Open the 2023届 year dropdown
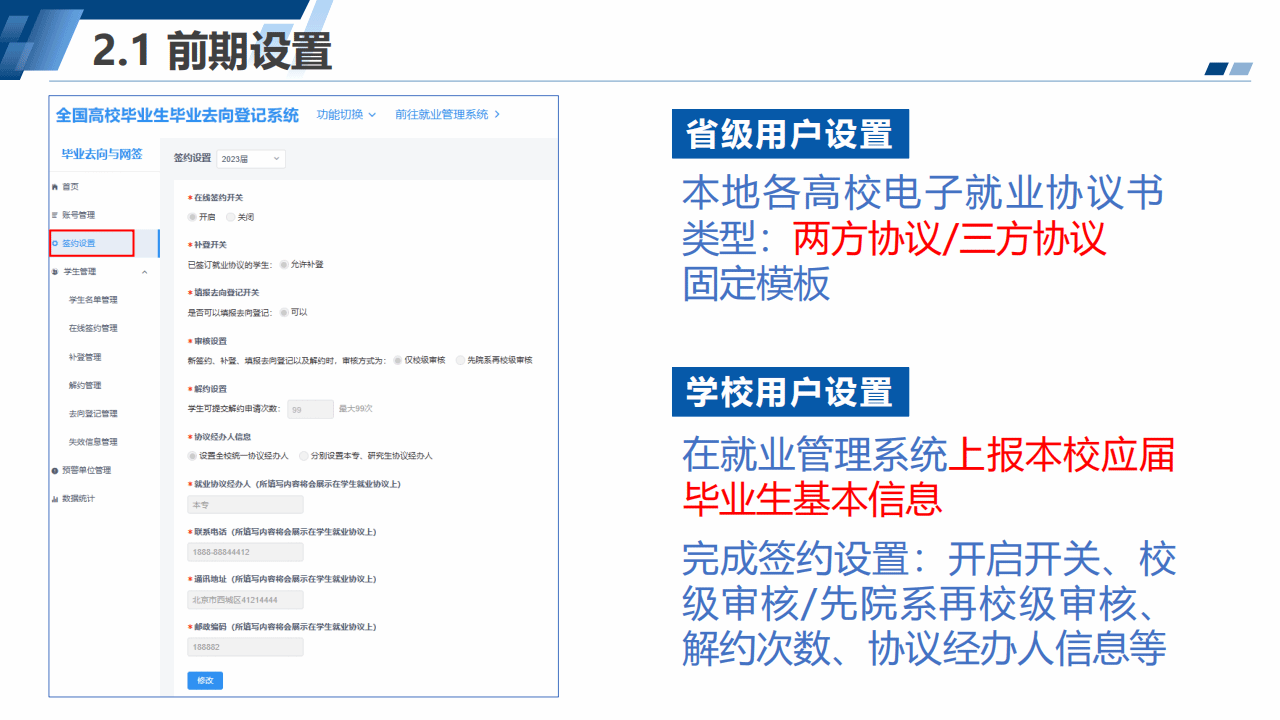 click(251, 159)
